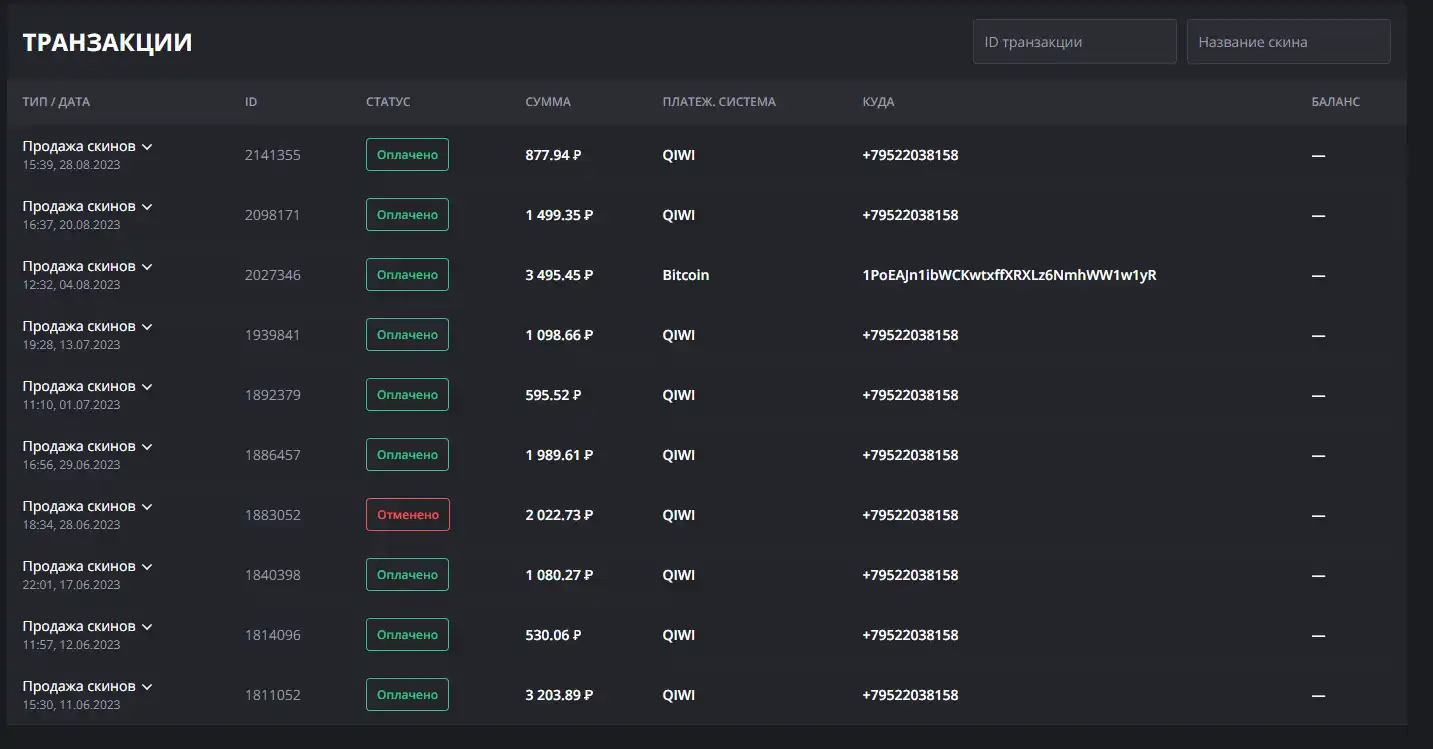The width and height of the screenshot is (1433, 749).
Task: Click the amount 3 203.89 ₽
Action: [559, 695]
